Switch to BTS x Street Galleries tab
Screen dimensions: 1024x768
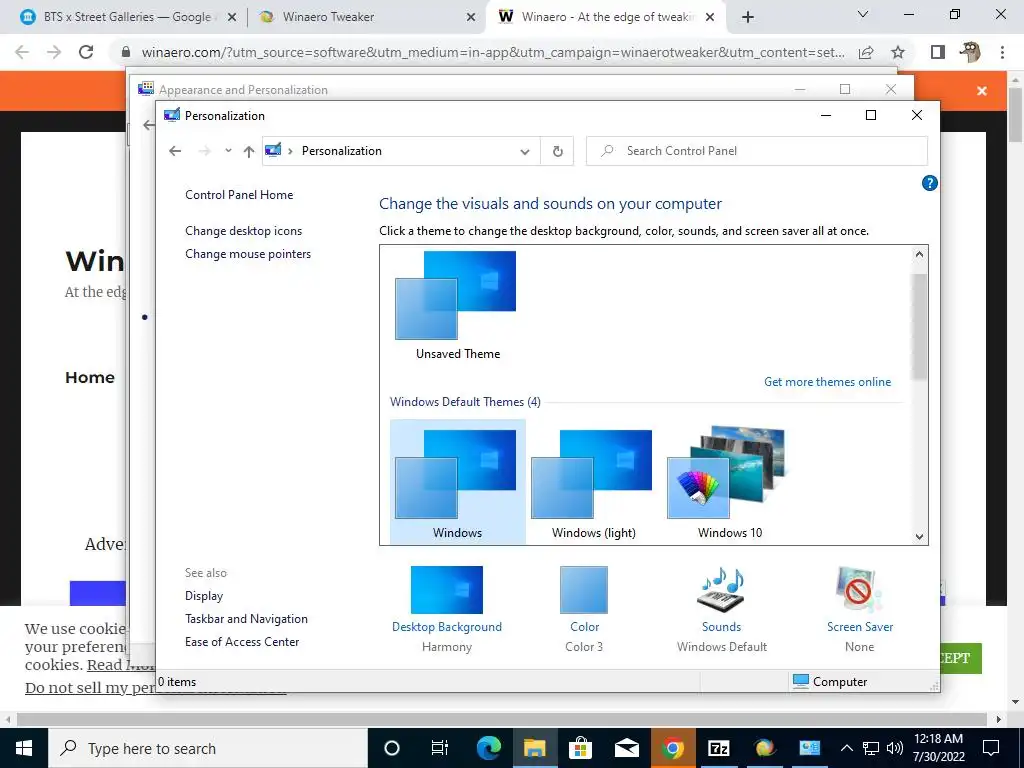pyautogui.click(x=127, y=17)
